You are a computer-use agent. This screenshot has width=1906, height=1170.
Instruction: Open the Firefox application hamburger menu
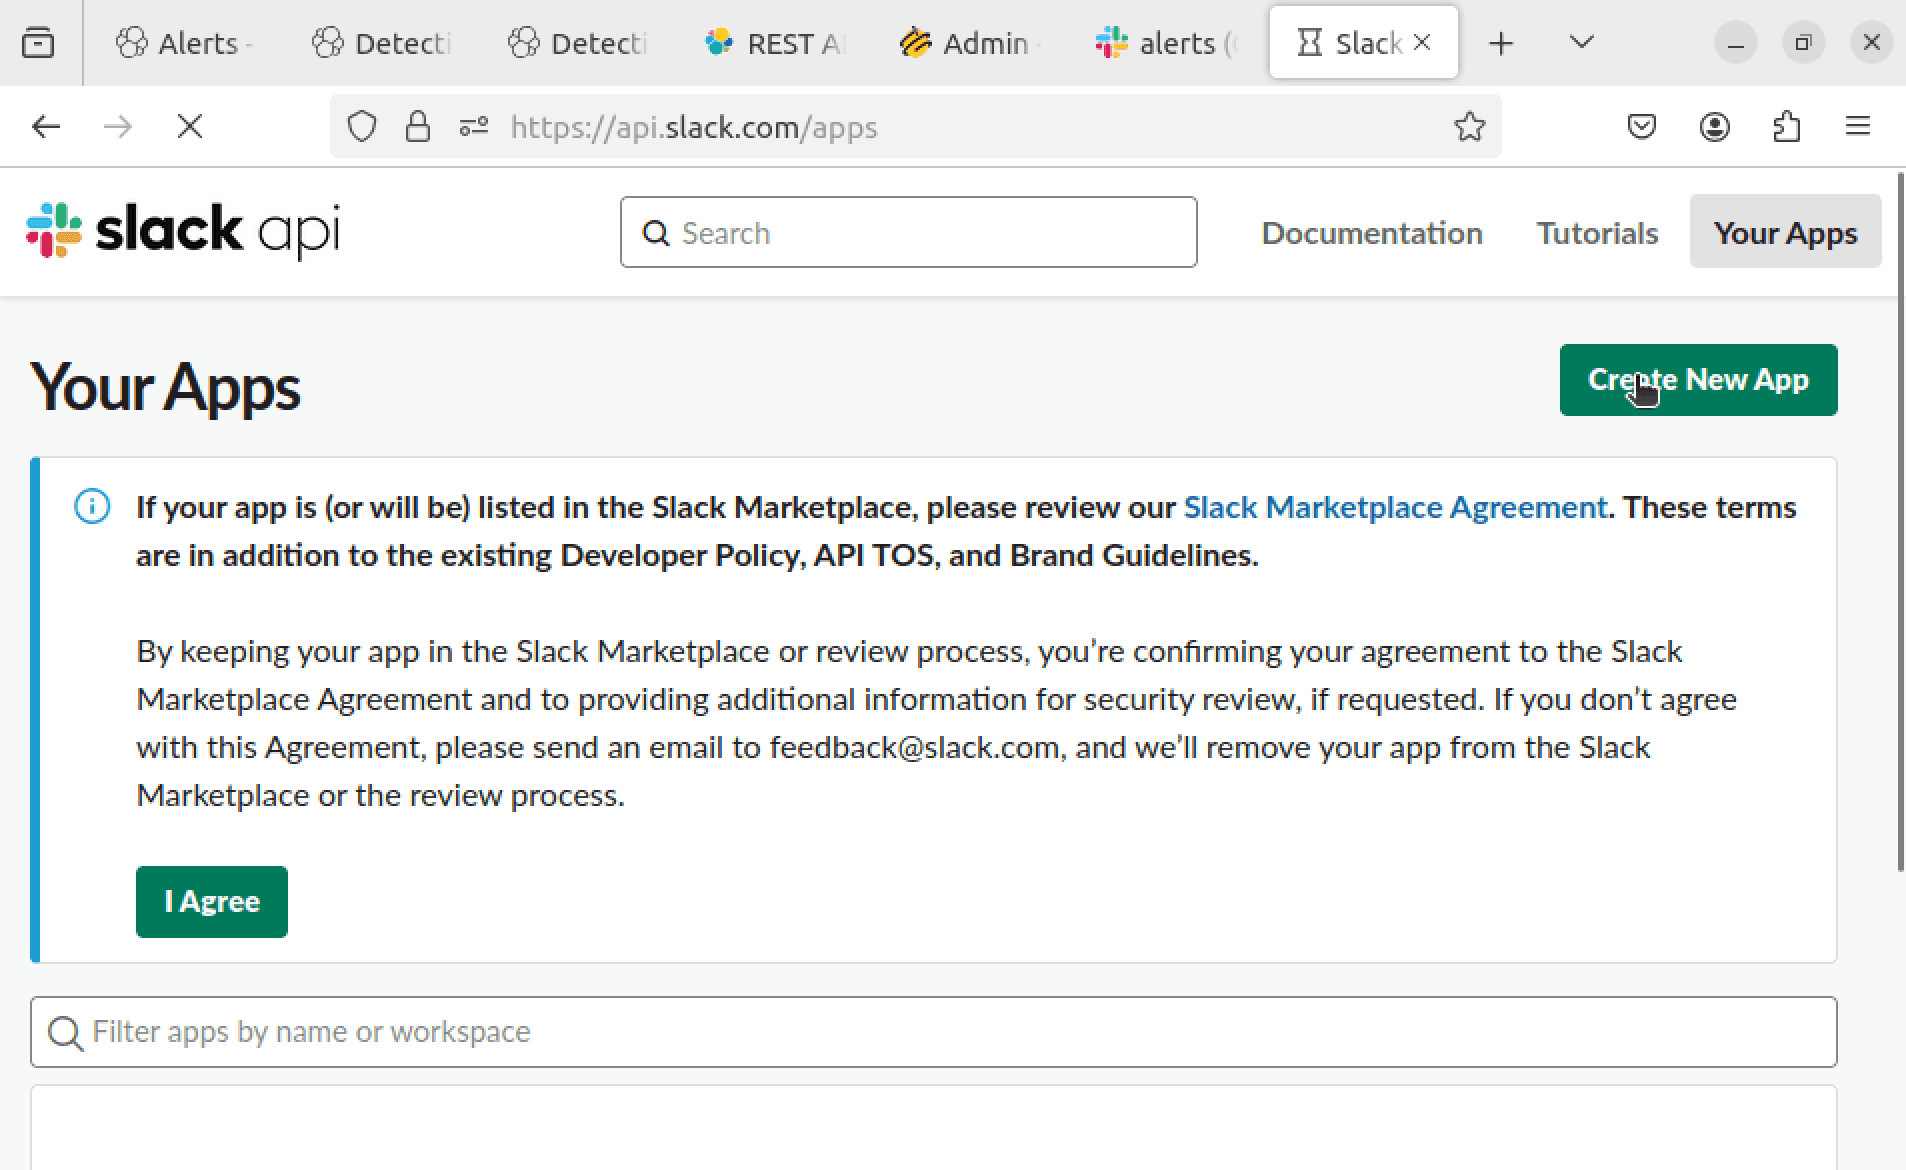(1858, 126)
